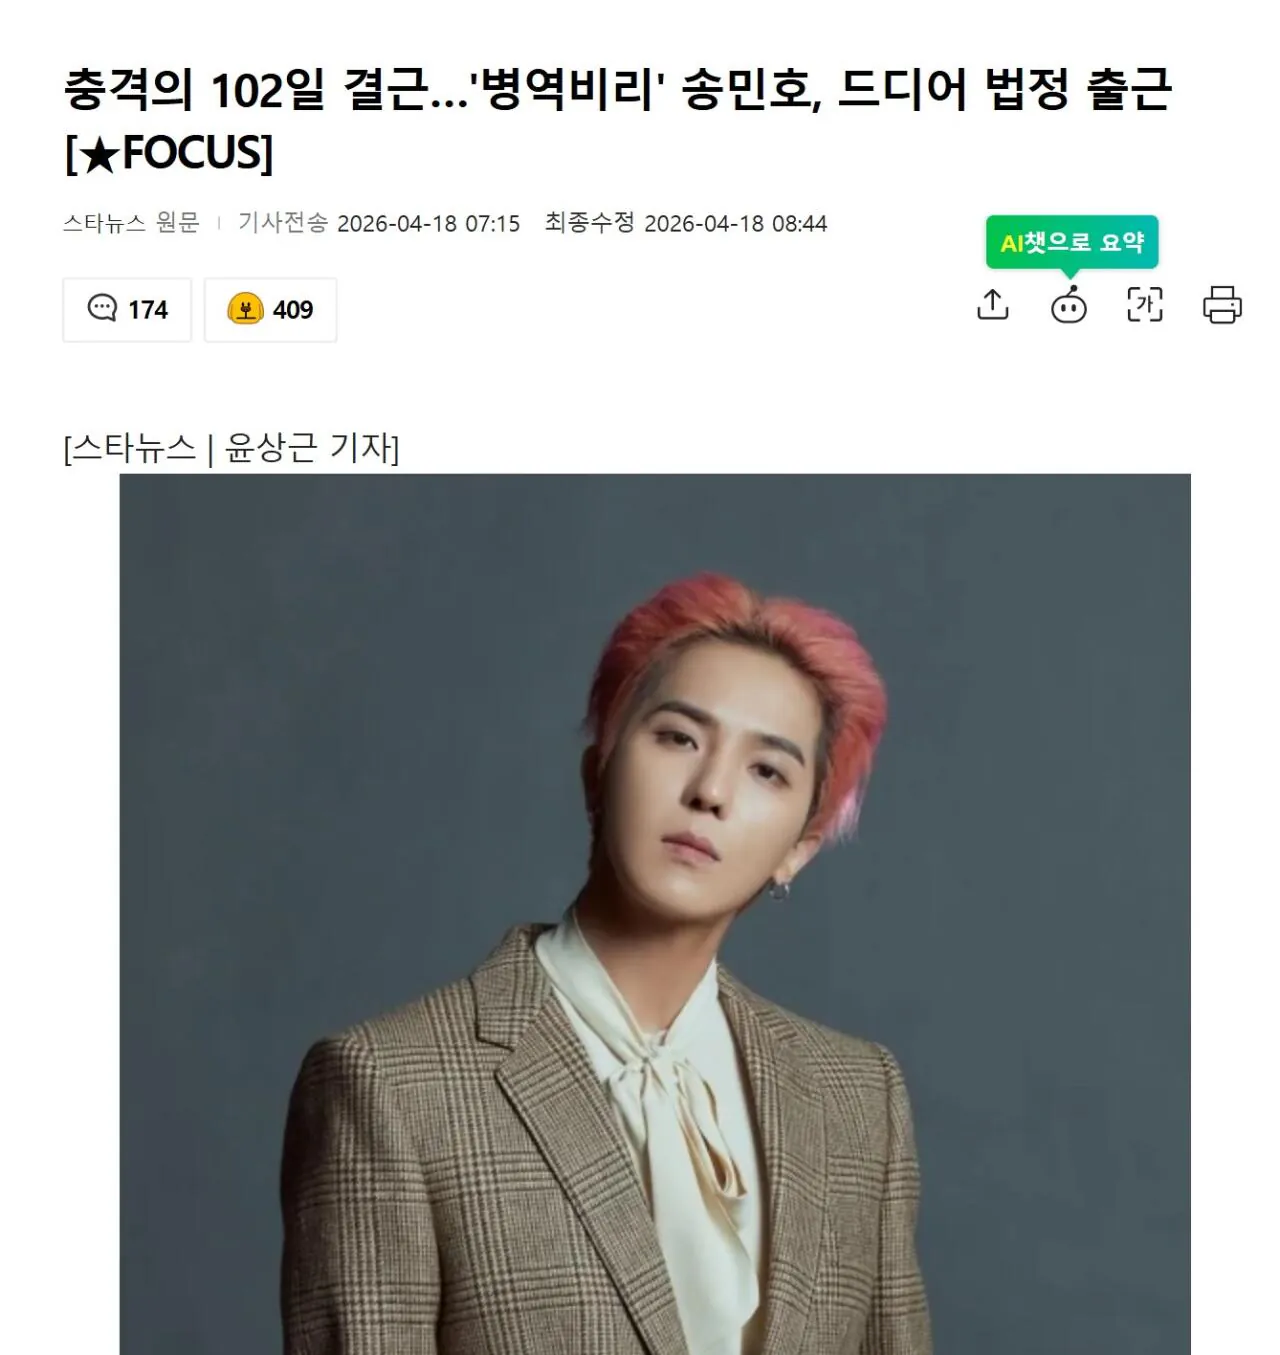Image resolution: width=1280 pixels, height=1355 pixels.
Task: Click the article headline about 송민호
Action: point(617,120)
